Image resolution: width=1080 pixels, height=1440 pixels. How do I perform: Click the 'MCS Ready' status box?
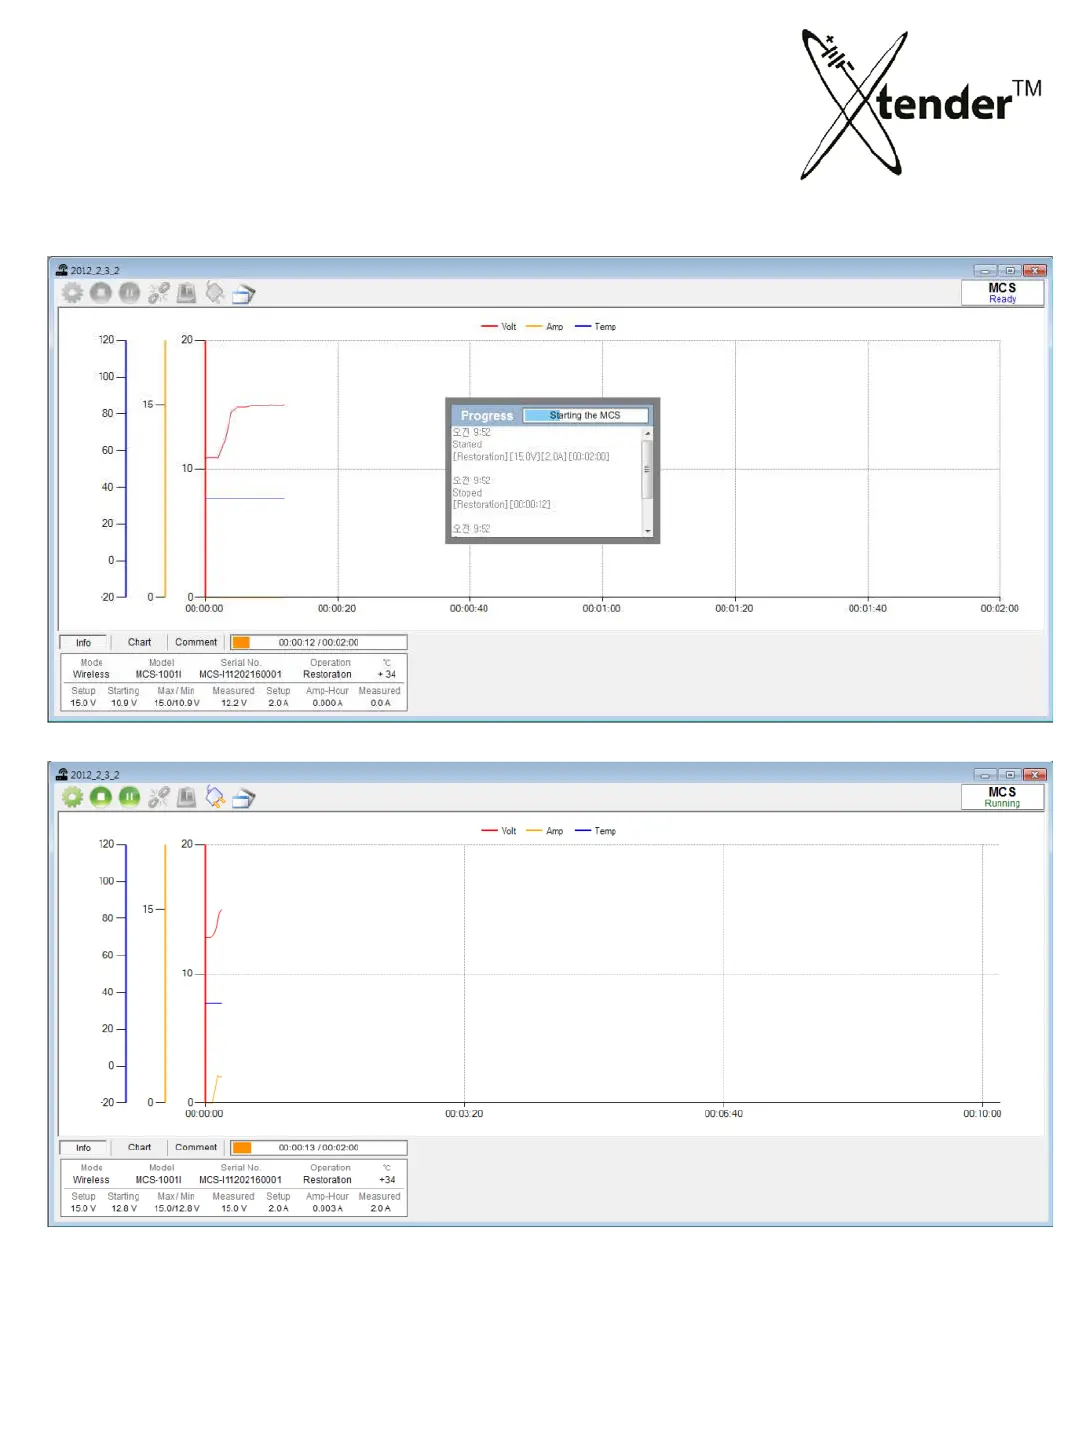click(1002, 293)
